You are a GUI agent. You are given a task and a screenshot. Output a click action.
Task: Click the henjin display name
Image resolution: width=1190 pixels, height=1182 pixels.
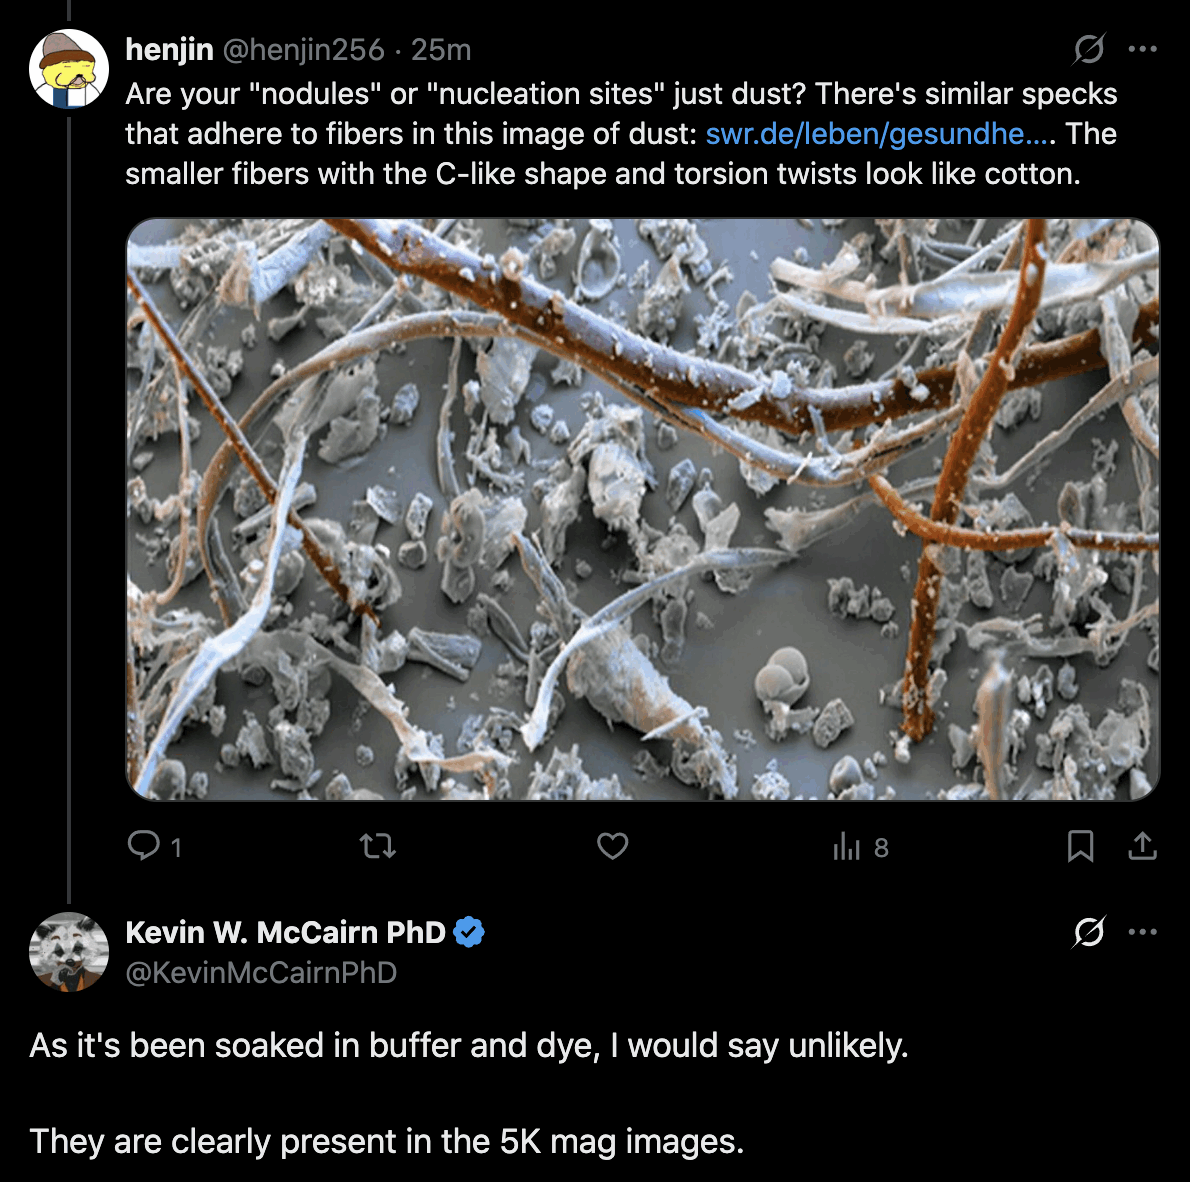(169, 49)
